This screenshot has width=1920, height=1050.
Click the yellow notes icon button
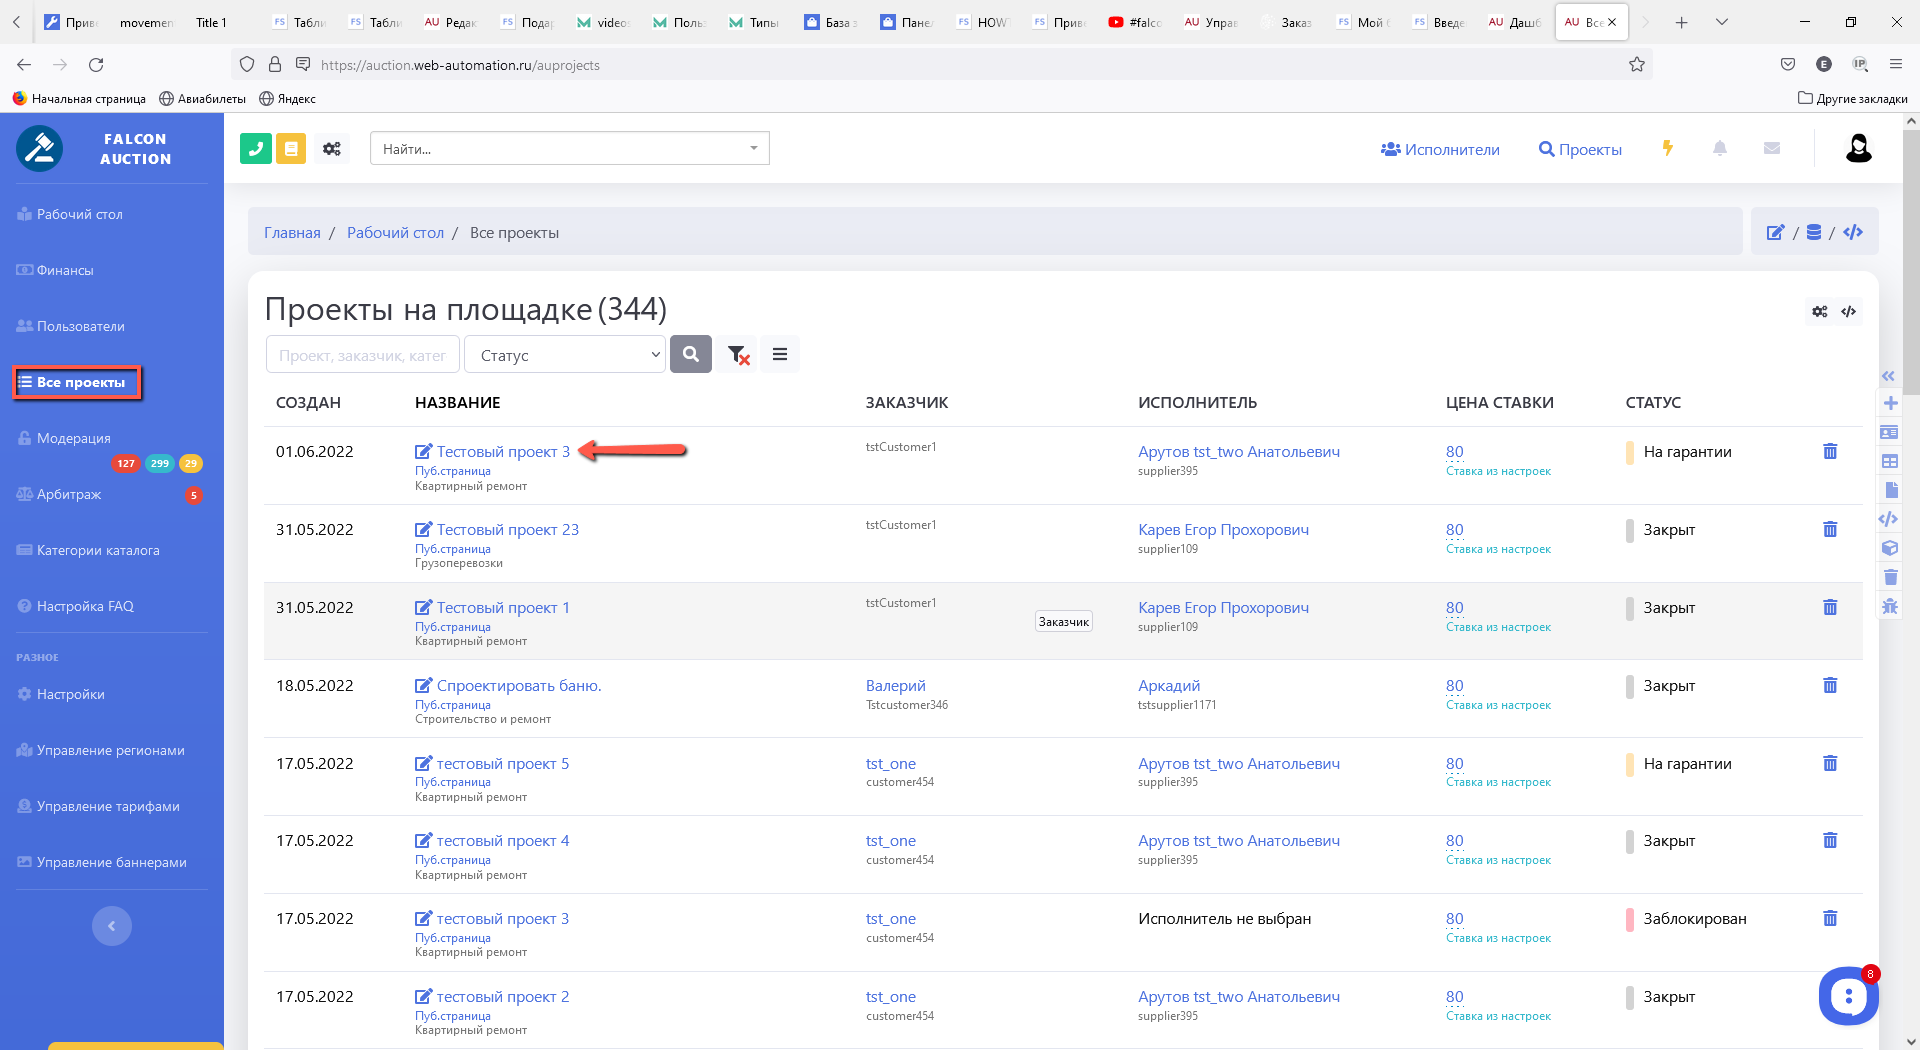[291, 149]
